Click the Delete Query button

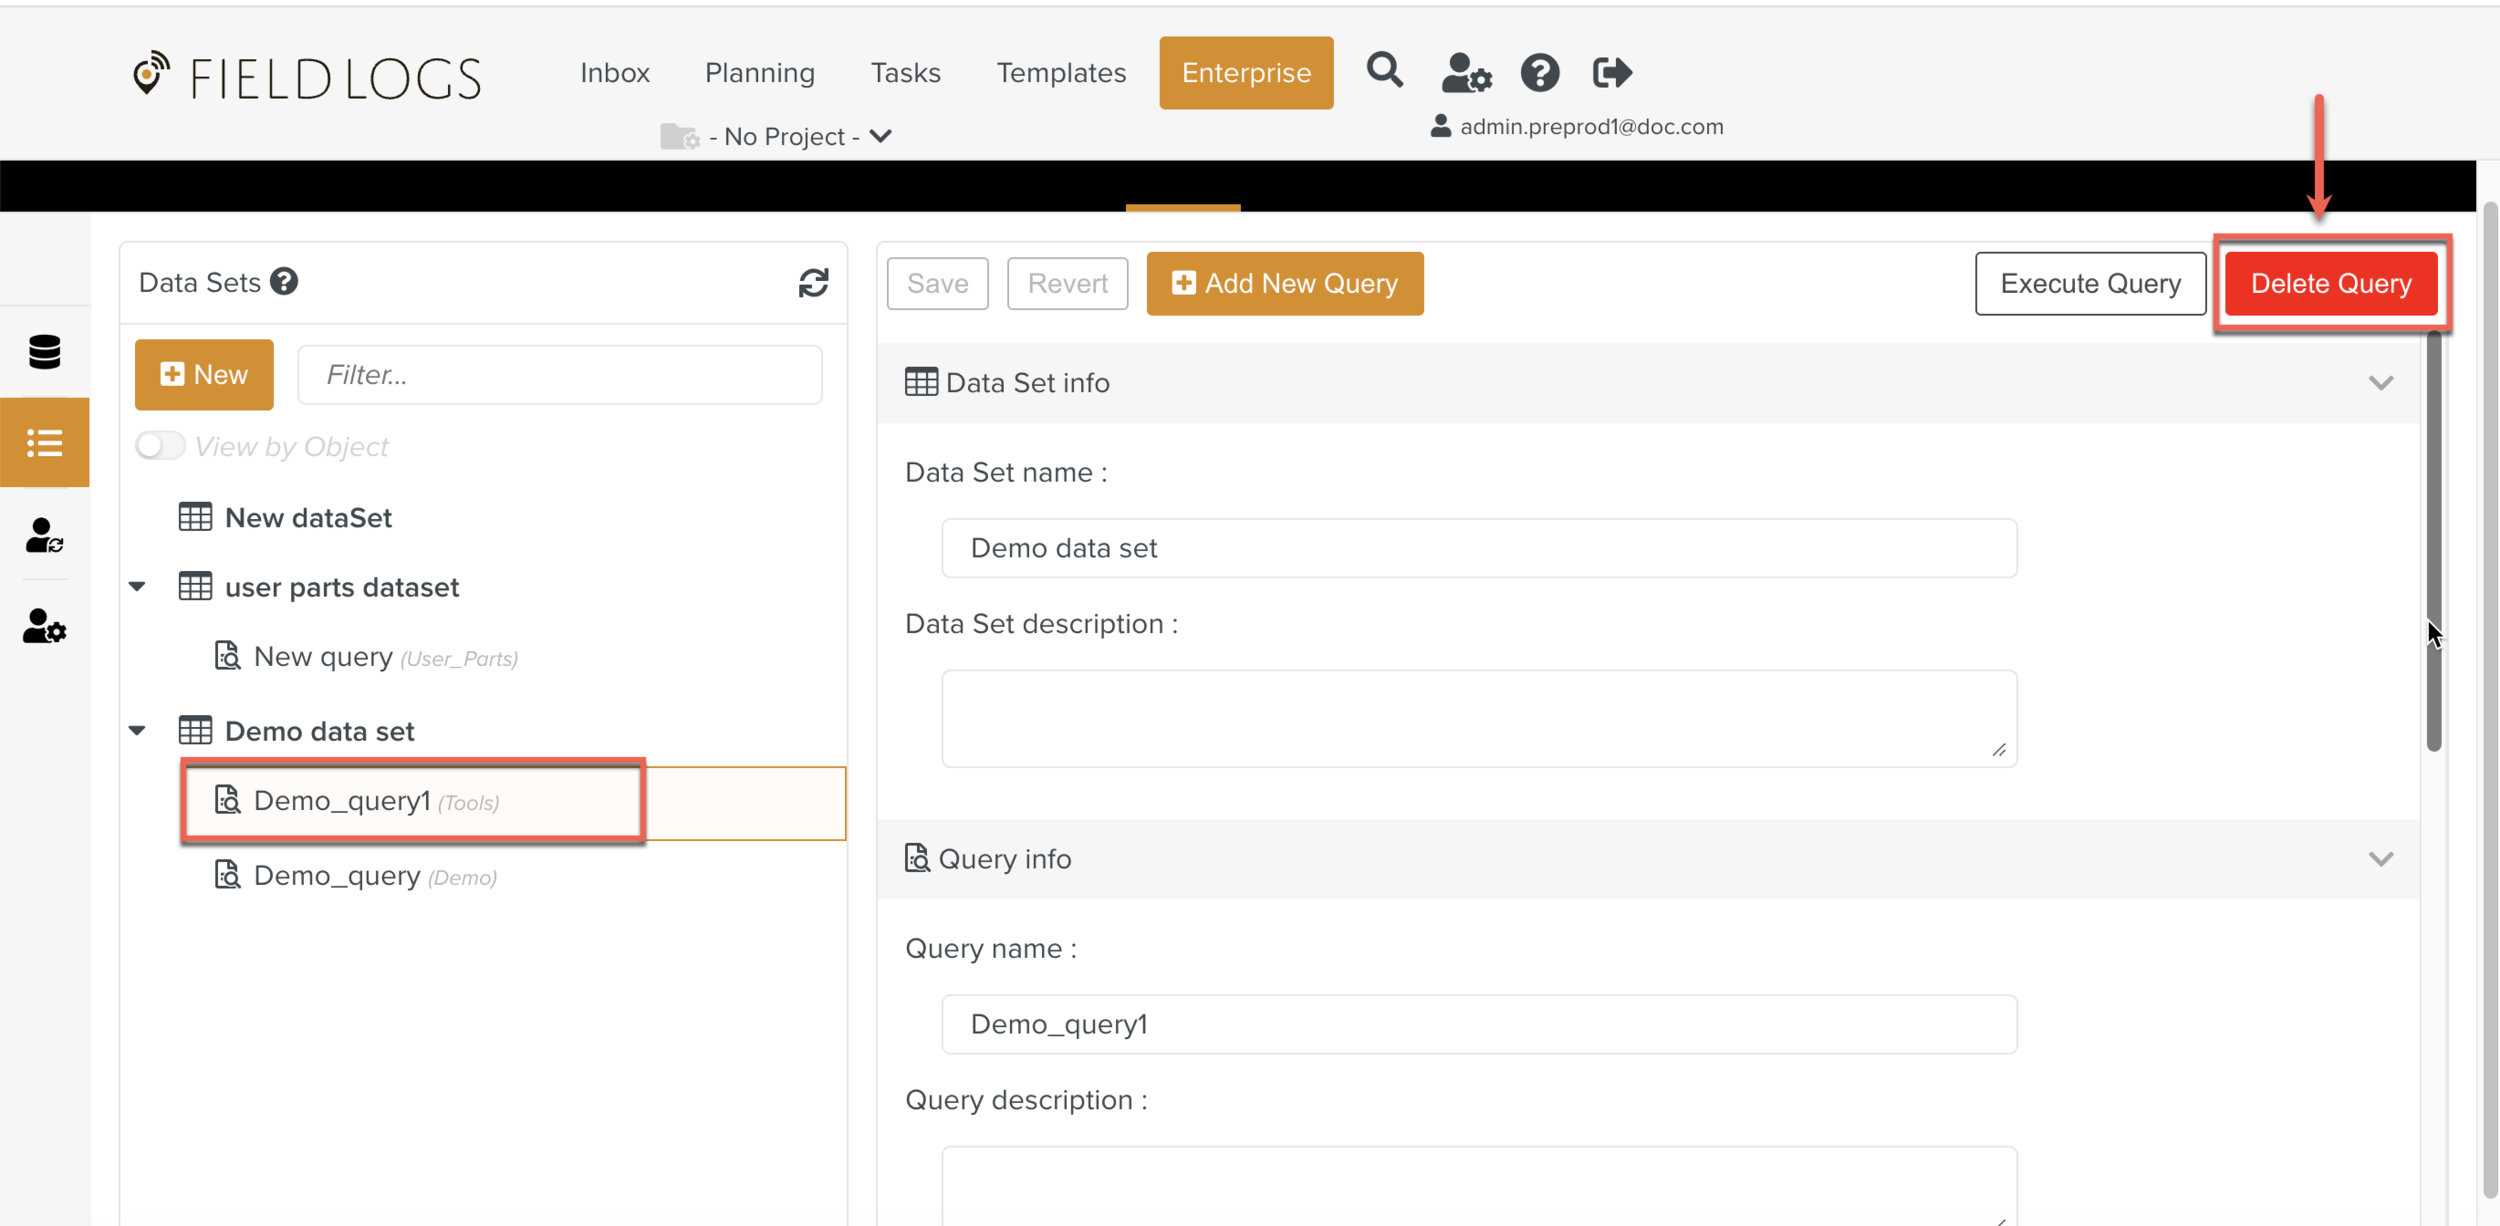click(2330, 284)
